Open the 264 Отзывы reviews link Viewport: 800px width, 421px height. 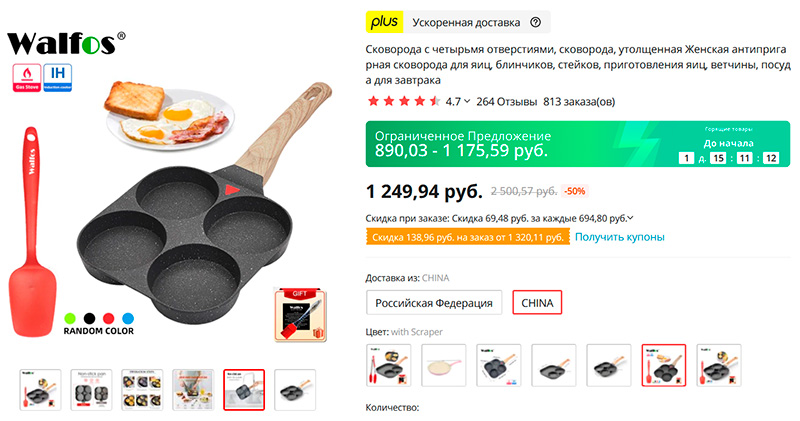tap(507, 102)
